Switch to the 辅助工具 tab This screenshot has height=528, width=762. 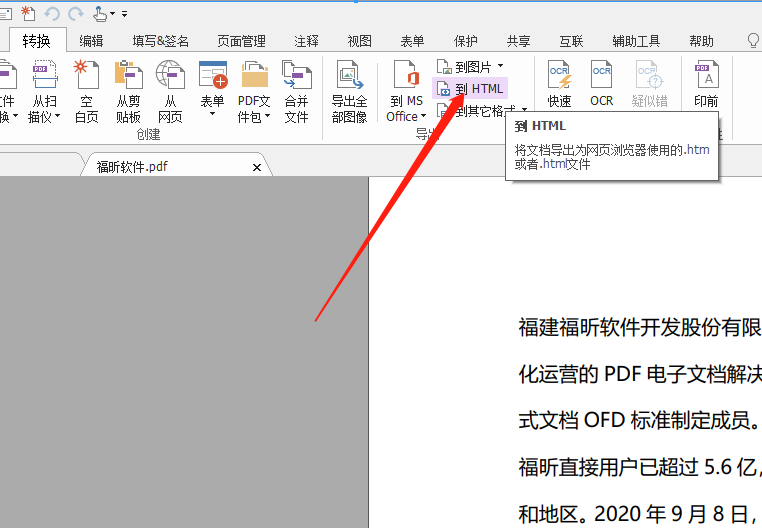click(636, 41)
